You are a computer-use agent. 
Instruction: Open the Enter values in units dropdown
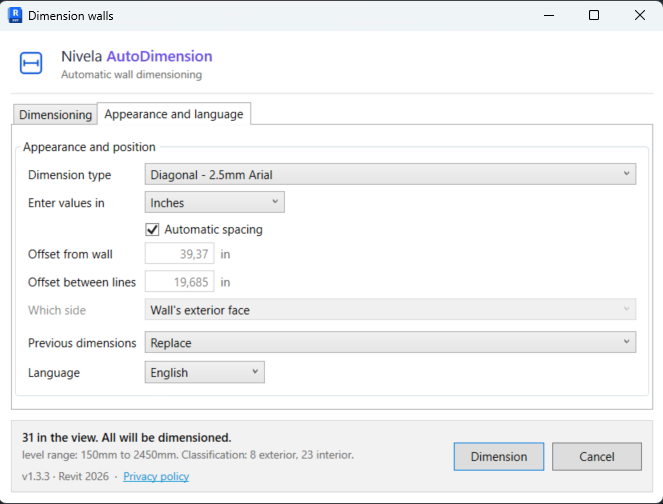point(214,202)
